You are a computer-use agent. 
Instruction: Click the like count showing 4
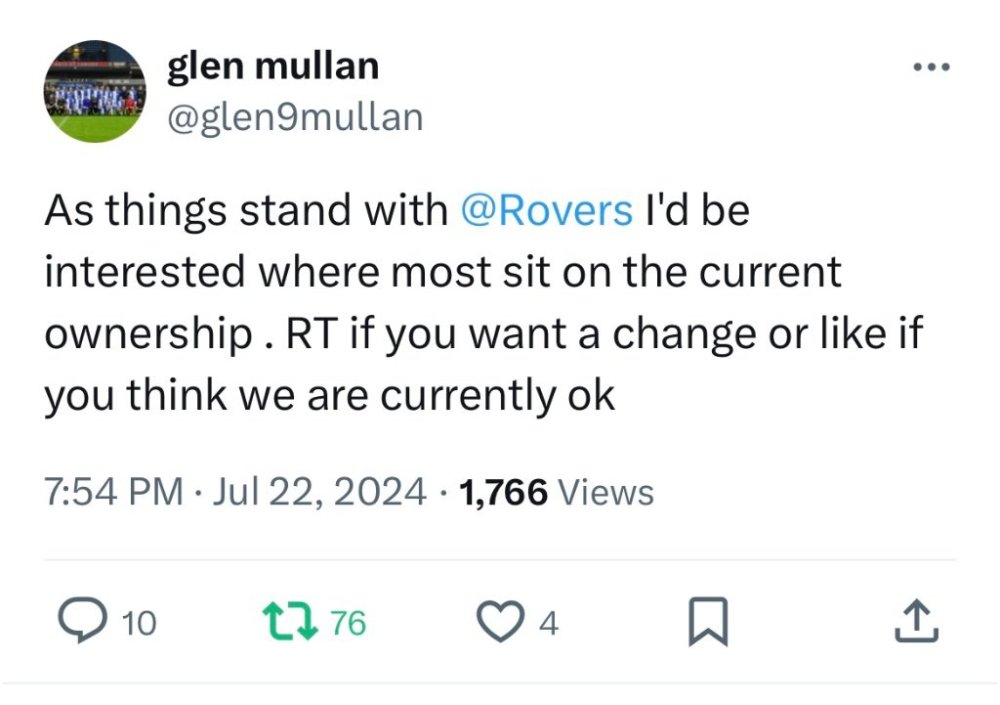click(548, 624)
